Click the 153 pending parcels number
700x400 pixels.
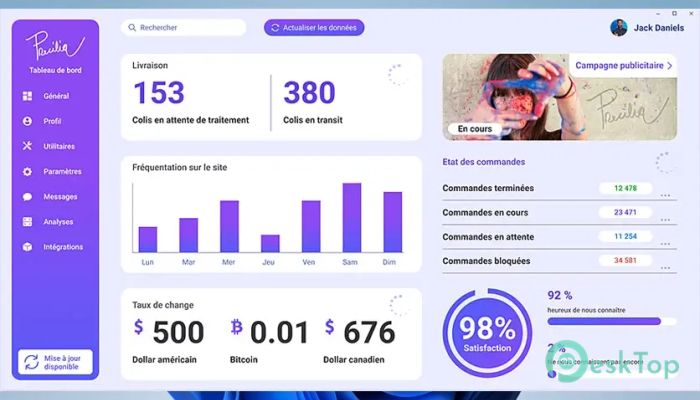point(159,92)
